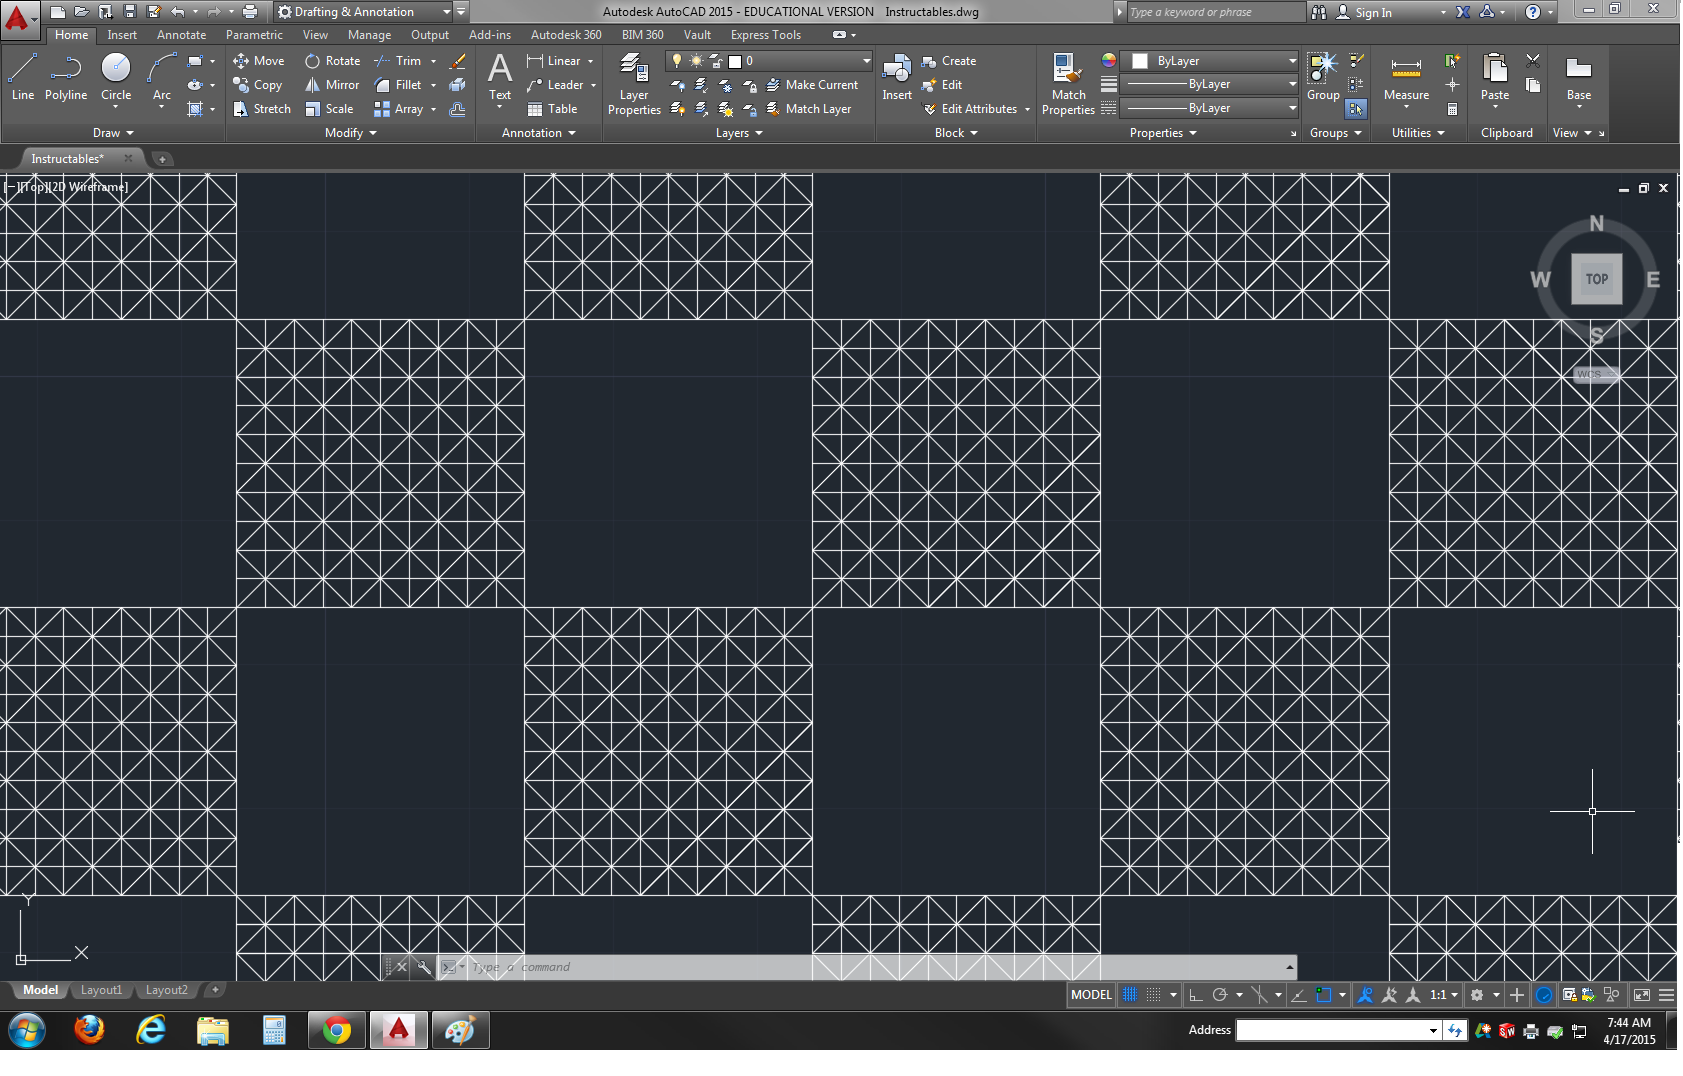Click the white layer color swatch
The height and width of the screenshot is (1076, 1683).
point(735,61)
